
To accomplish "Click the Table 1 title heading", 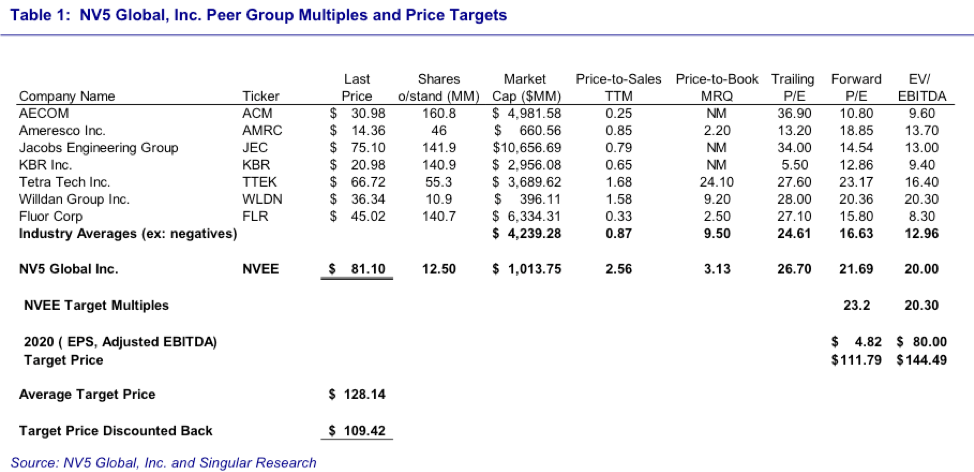I will [259, 15].
